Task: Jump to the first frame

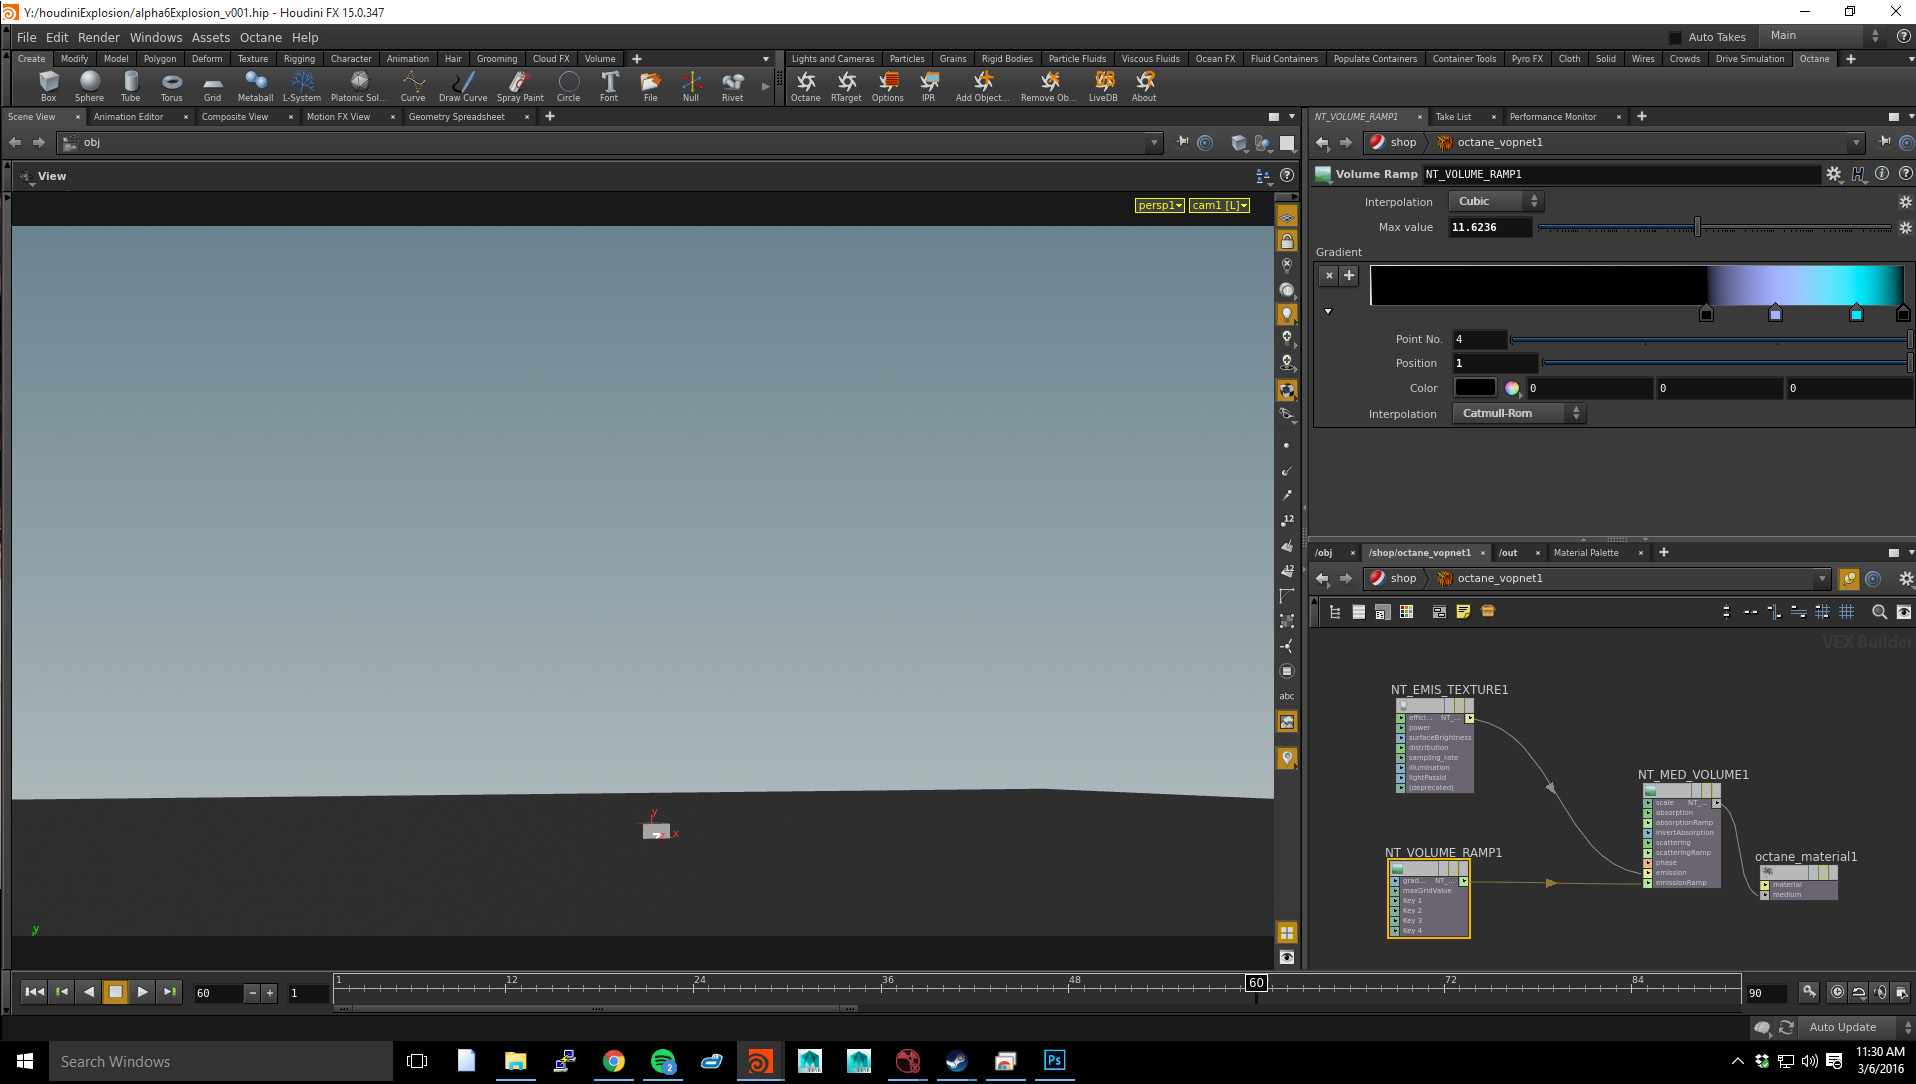Action: coord(34,993)
